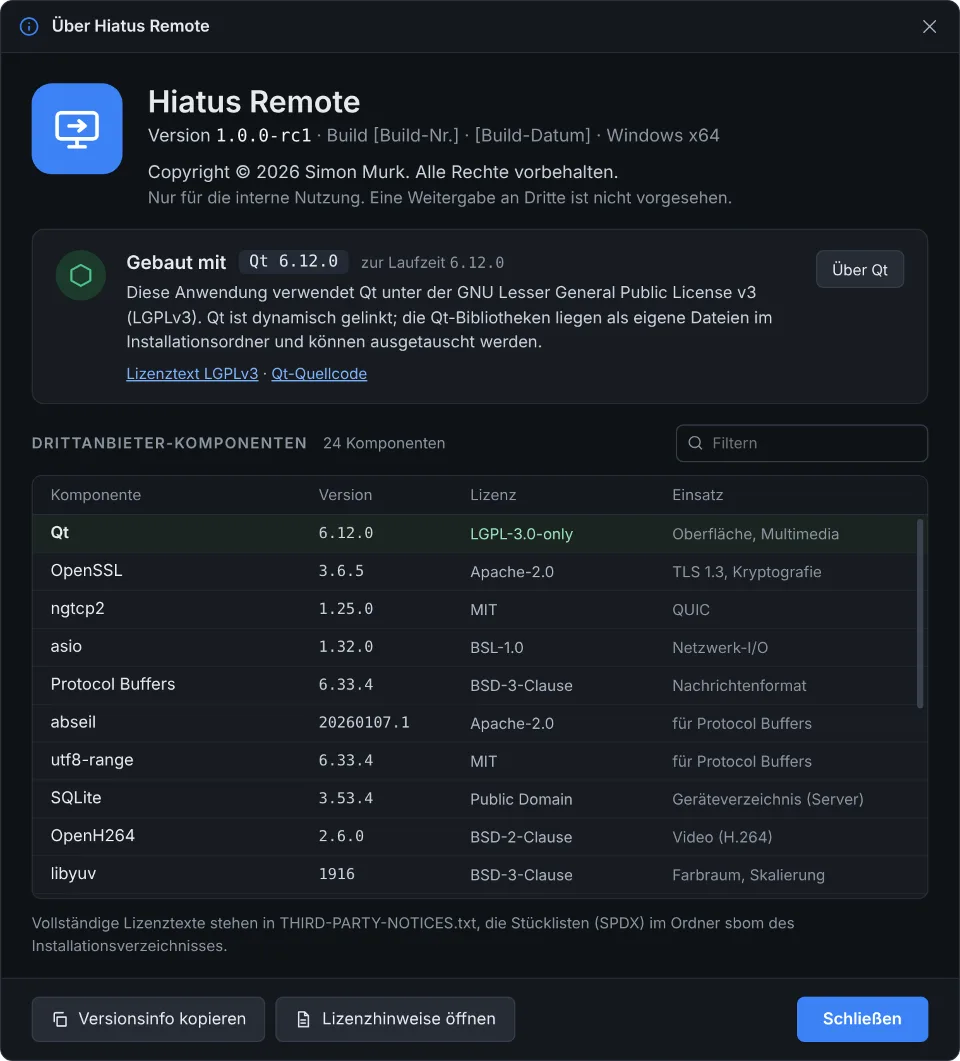The image size is (960, 1061).
Task: Click the zur Laufzeit 6.12.0 text
Action: [x=432, y=263]
